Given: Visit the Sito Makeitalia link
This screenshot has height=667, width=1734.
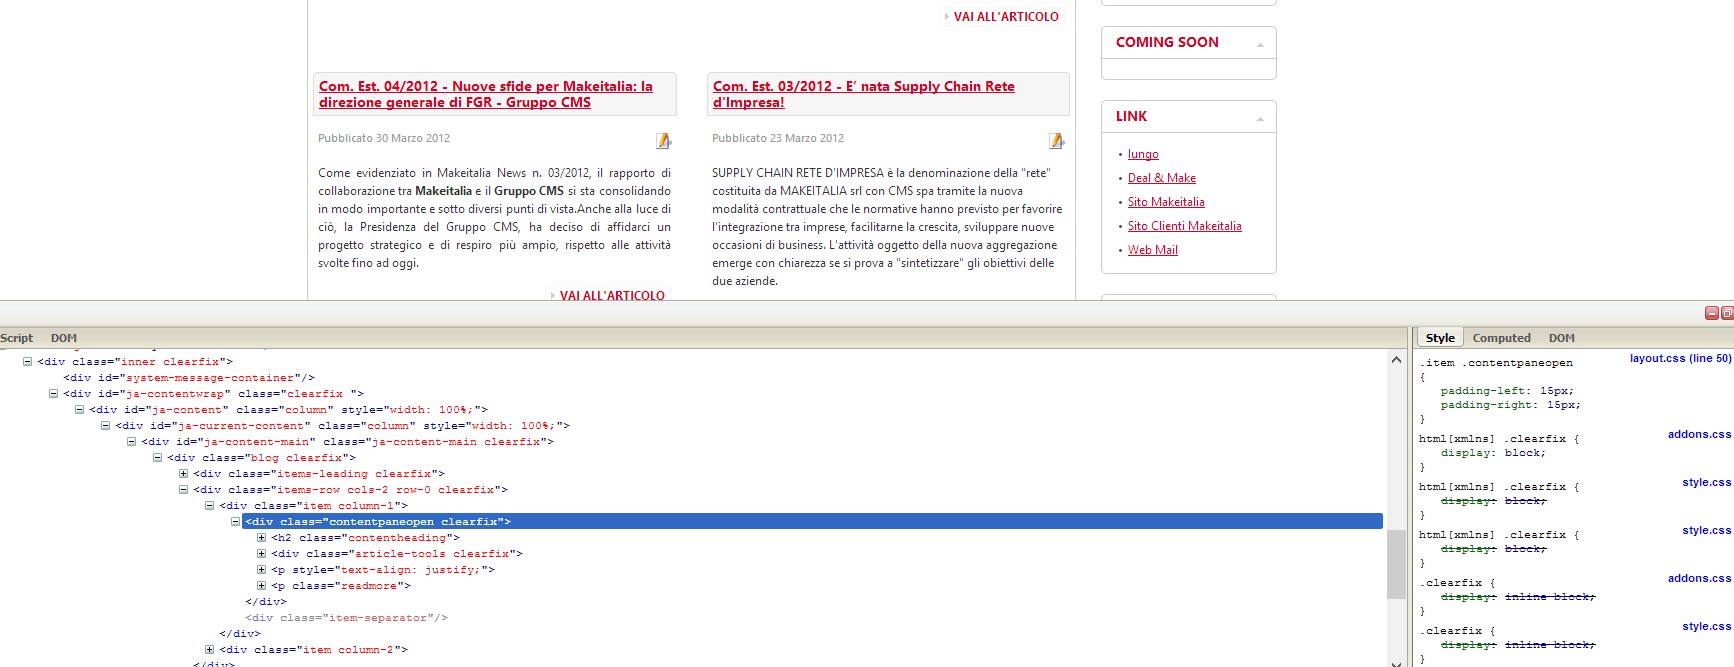Looking at the screenshot, I should [1166, 202].
